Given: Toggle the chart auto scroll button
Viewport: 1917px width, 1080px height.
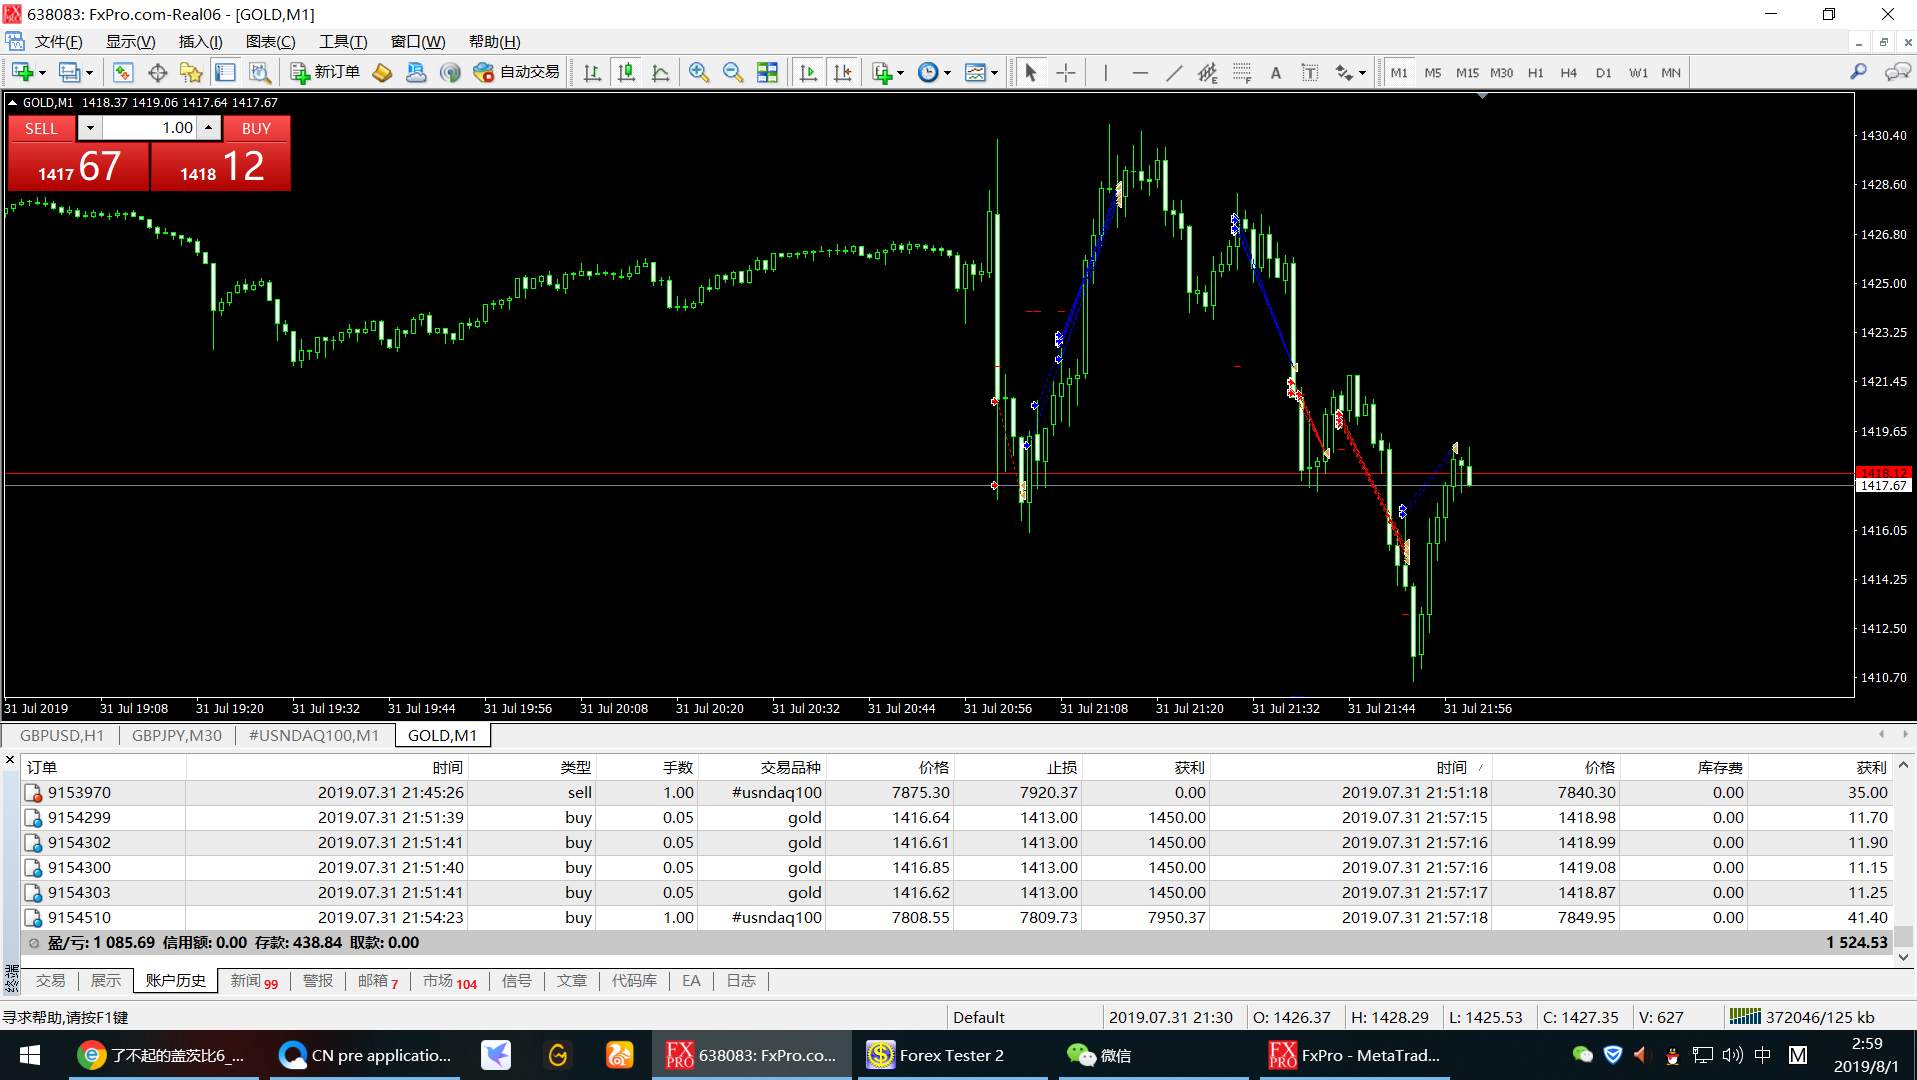Looking at the screenshot, I should pyautogui.click(x=808, y=72).
